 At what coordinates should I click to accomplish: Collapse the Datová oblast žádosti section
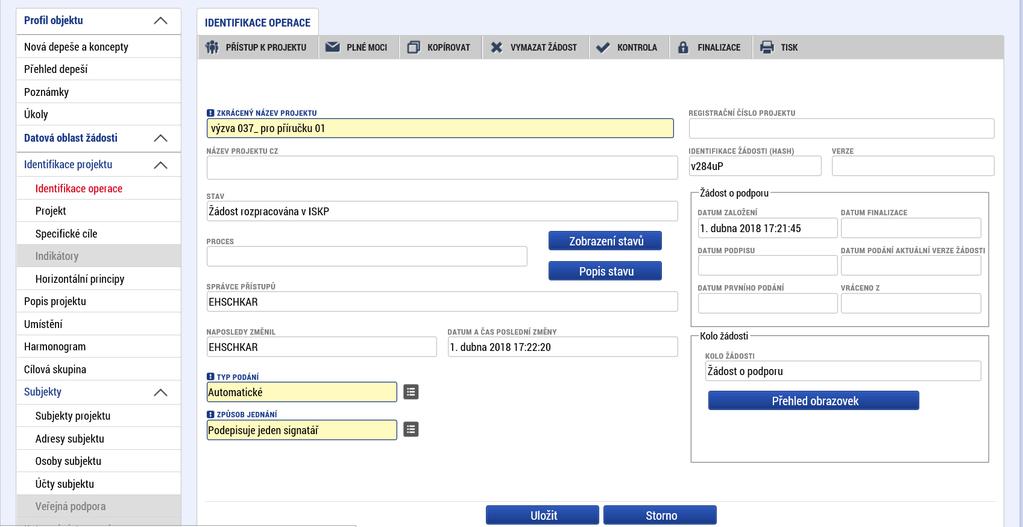coord(160,138)
